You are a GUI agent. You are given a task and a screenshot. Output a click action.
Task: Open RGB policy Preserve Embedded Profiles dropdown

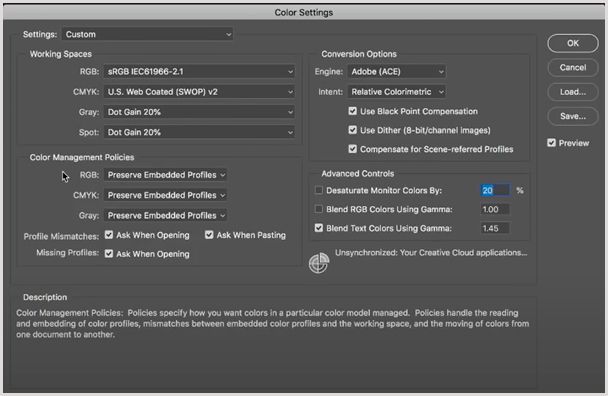(165, 175)
